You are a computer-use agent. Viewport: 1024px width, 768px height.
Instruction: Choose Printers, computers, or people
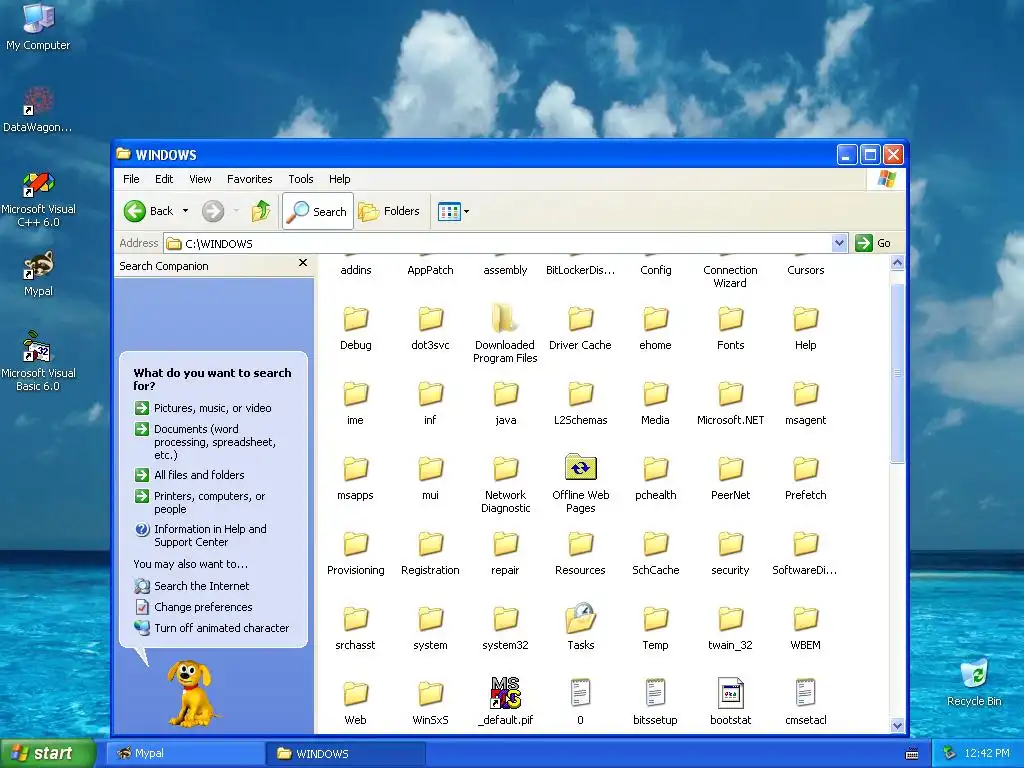[x=200, y=502]
